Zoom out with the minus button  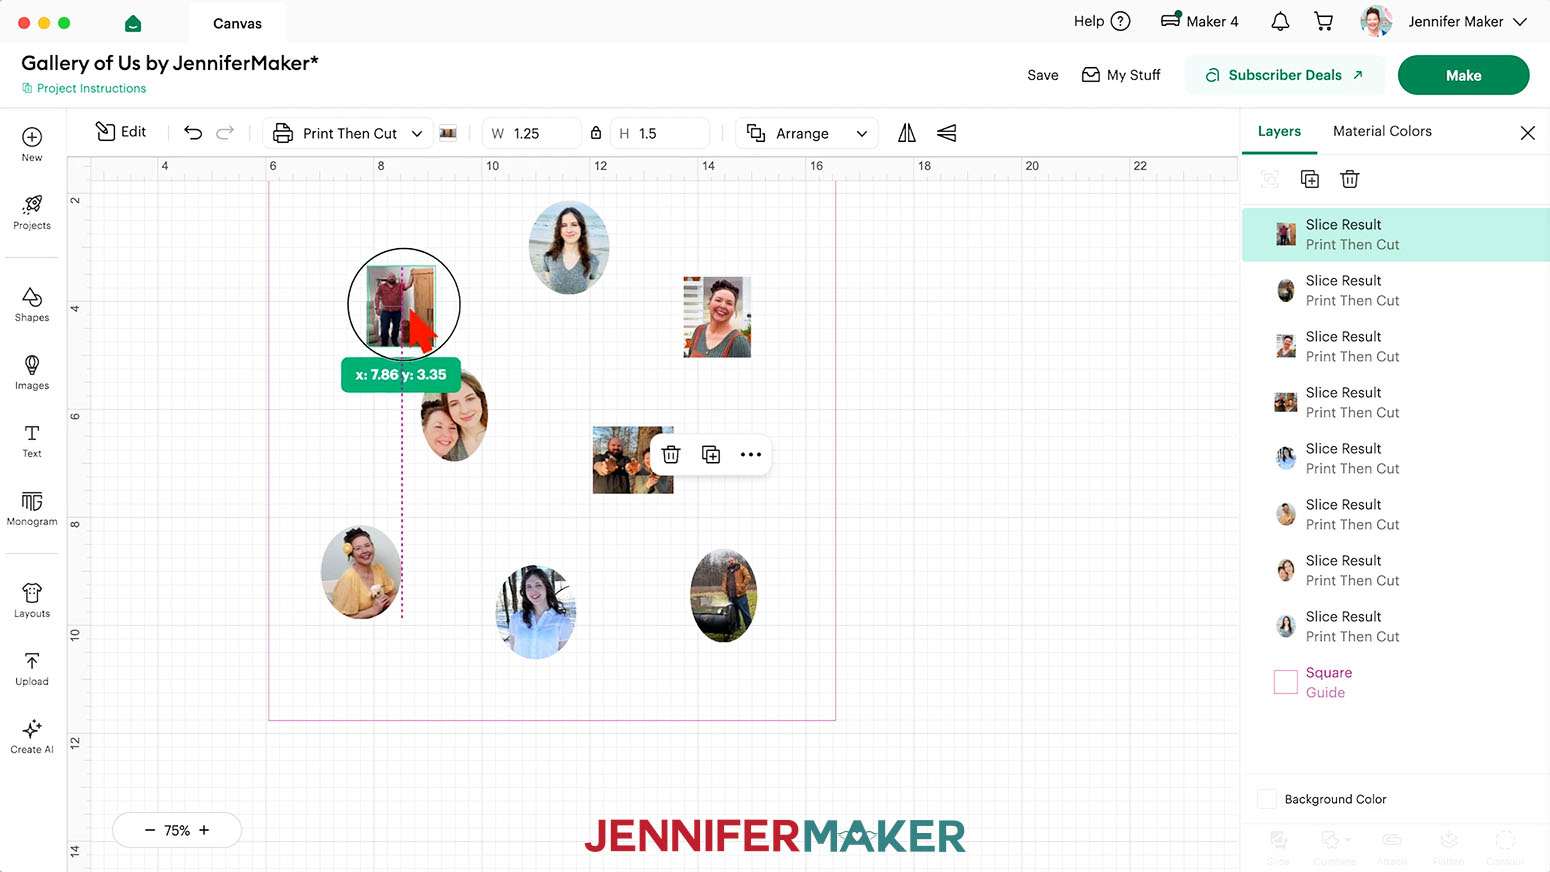150,830
